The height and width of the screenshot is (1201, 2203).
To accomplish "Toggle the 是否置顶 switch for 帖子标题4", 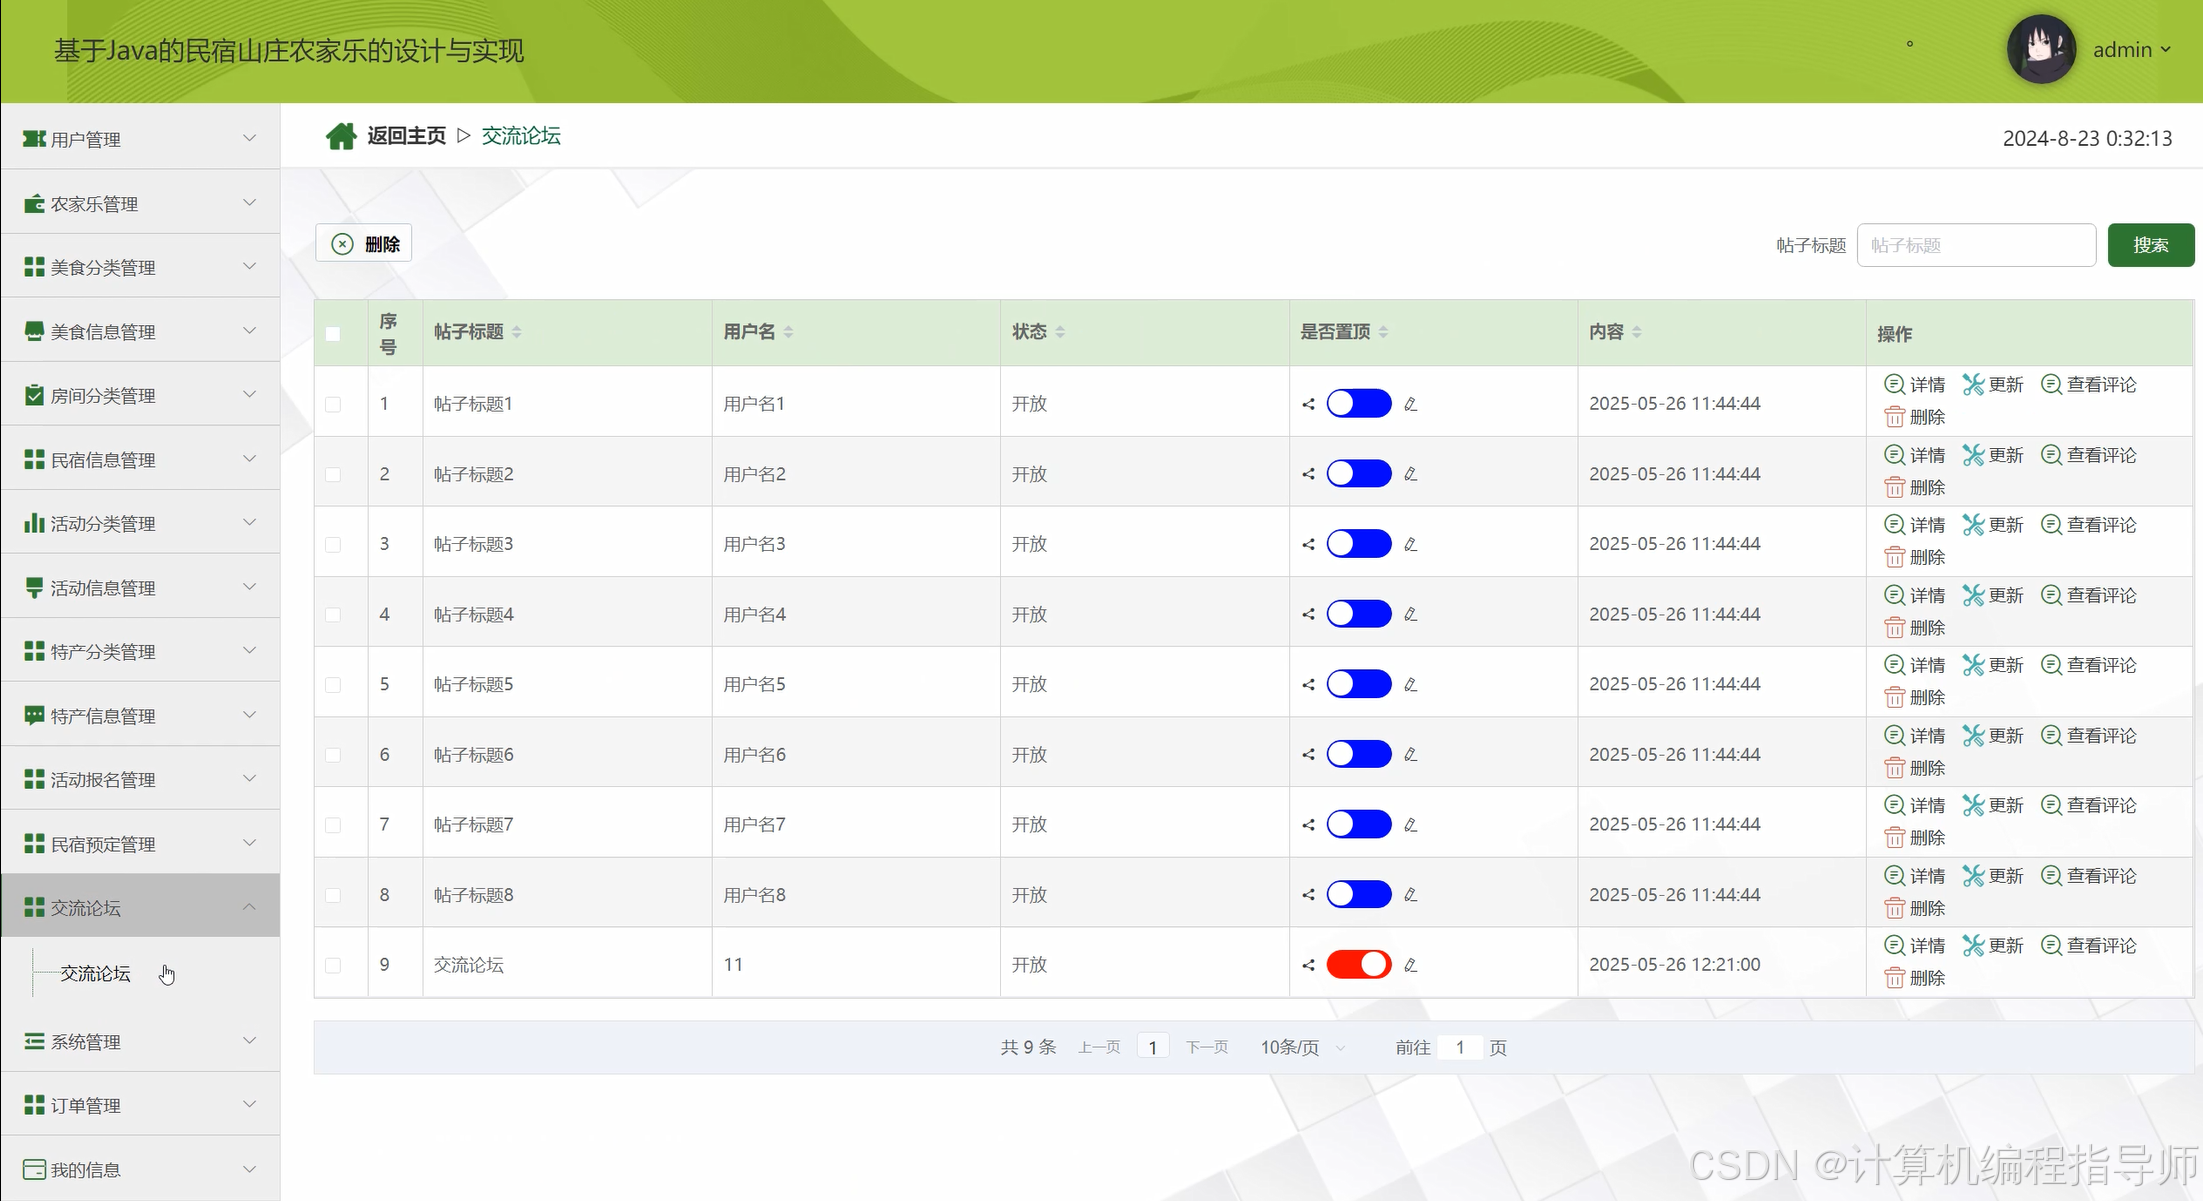I will (x=1358, y=614).
